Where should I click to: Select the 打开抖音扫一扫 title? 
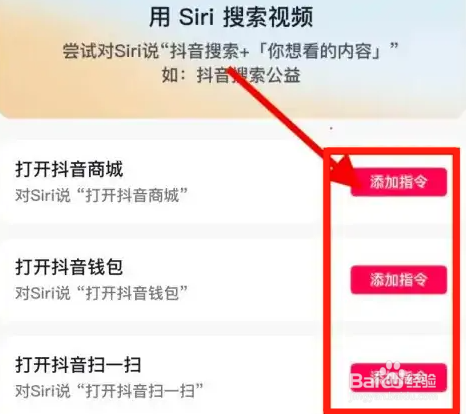tap(78, 365)
